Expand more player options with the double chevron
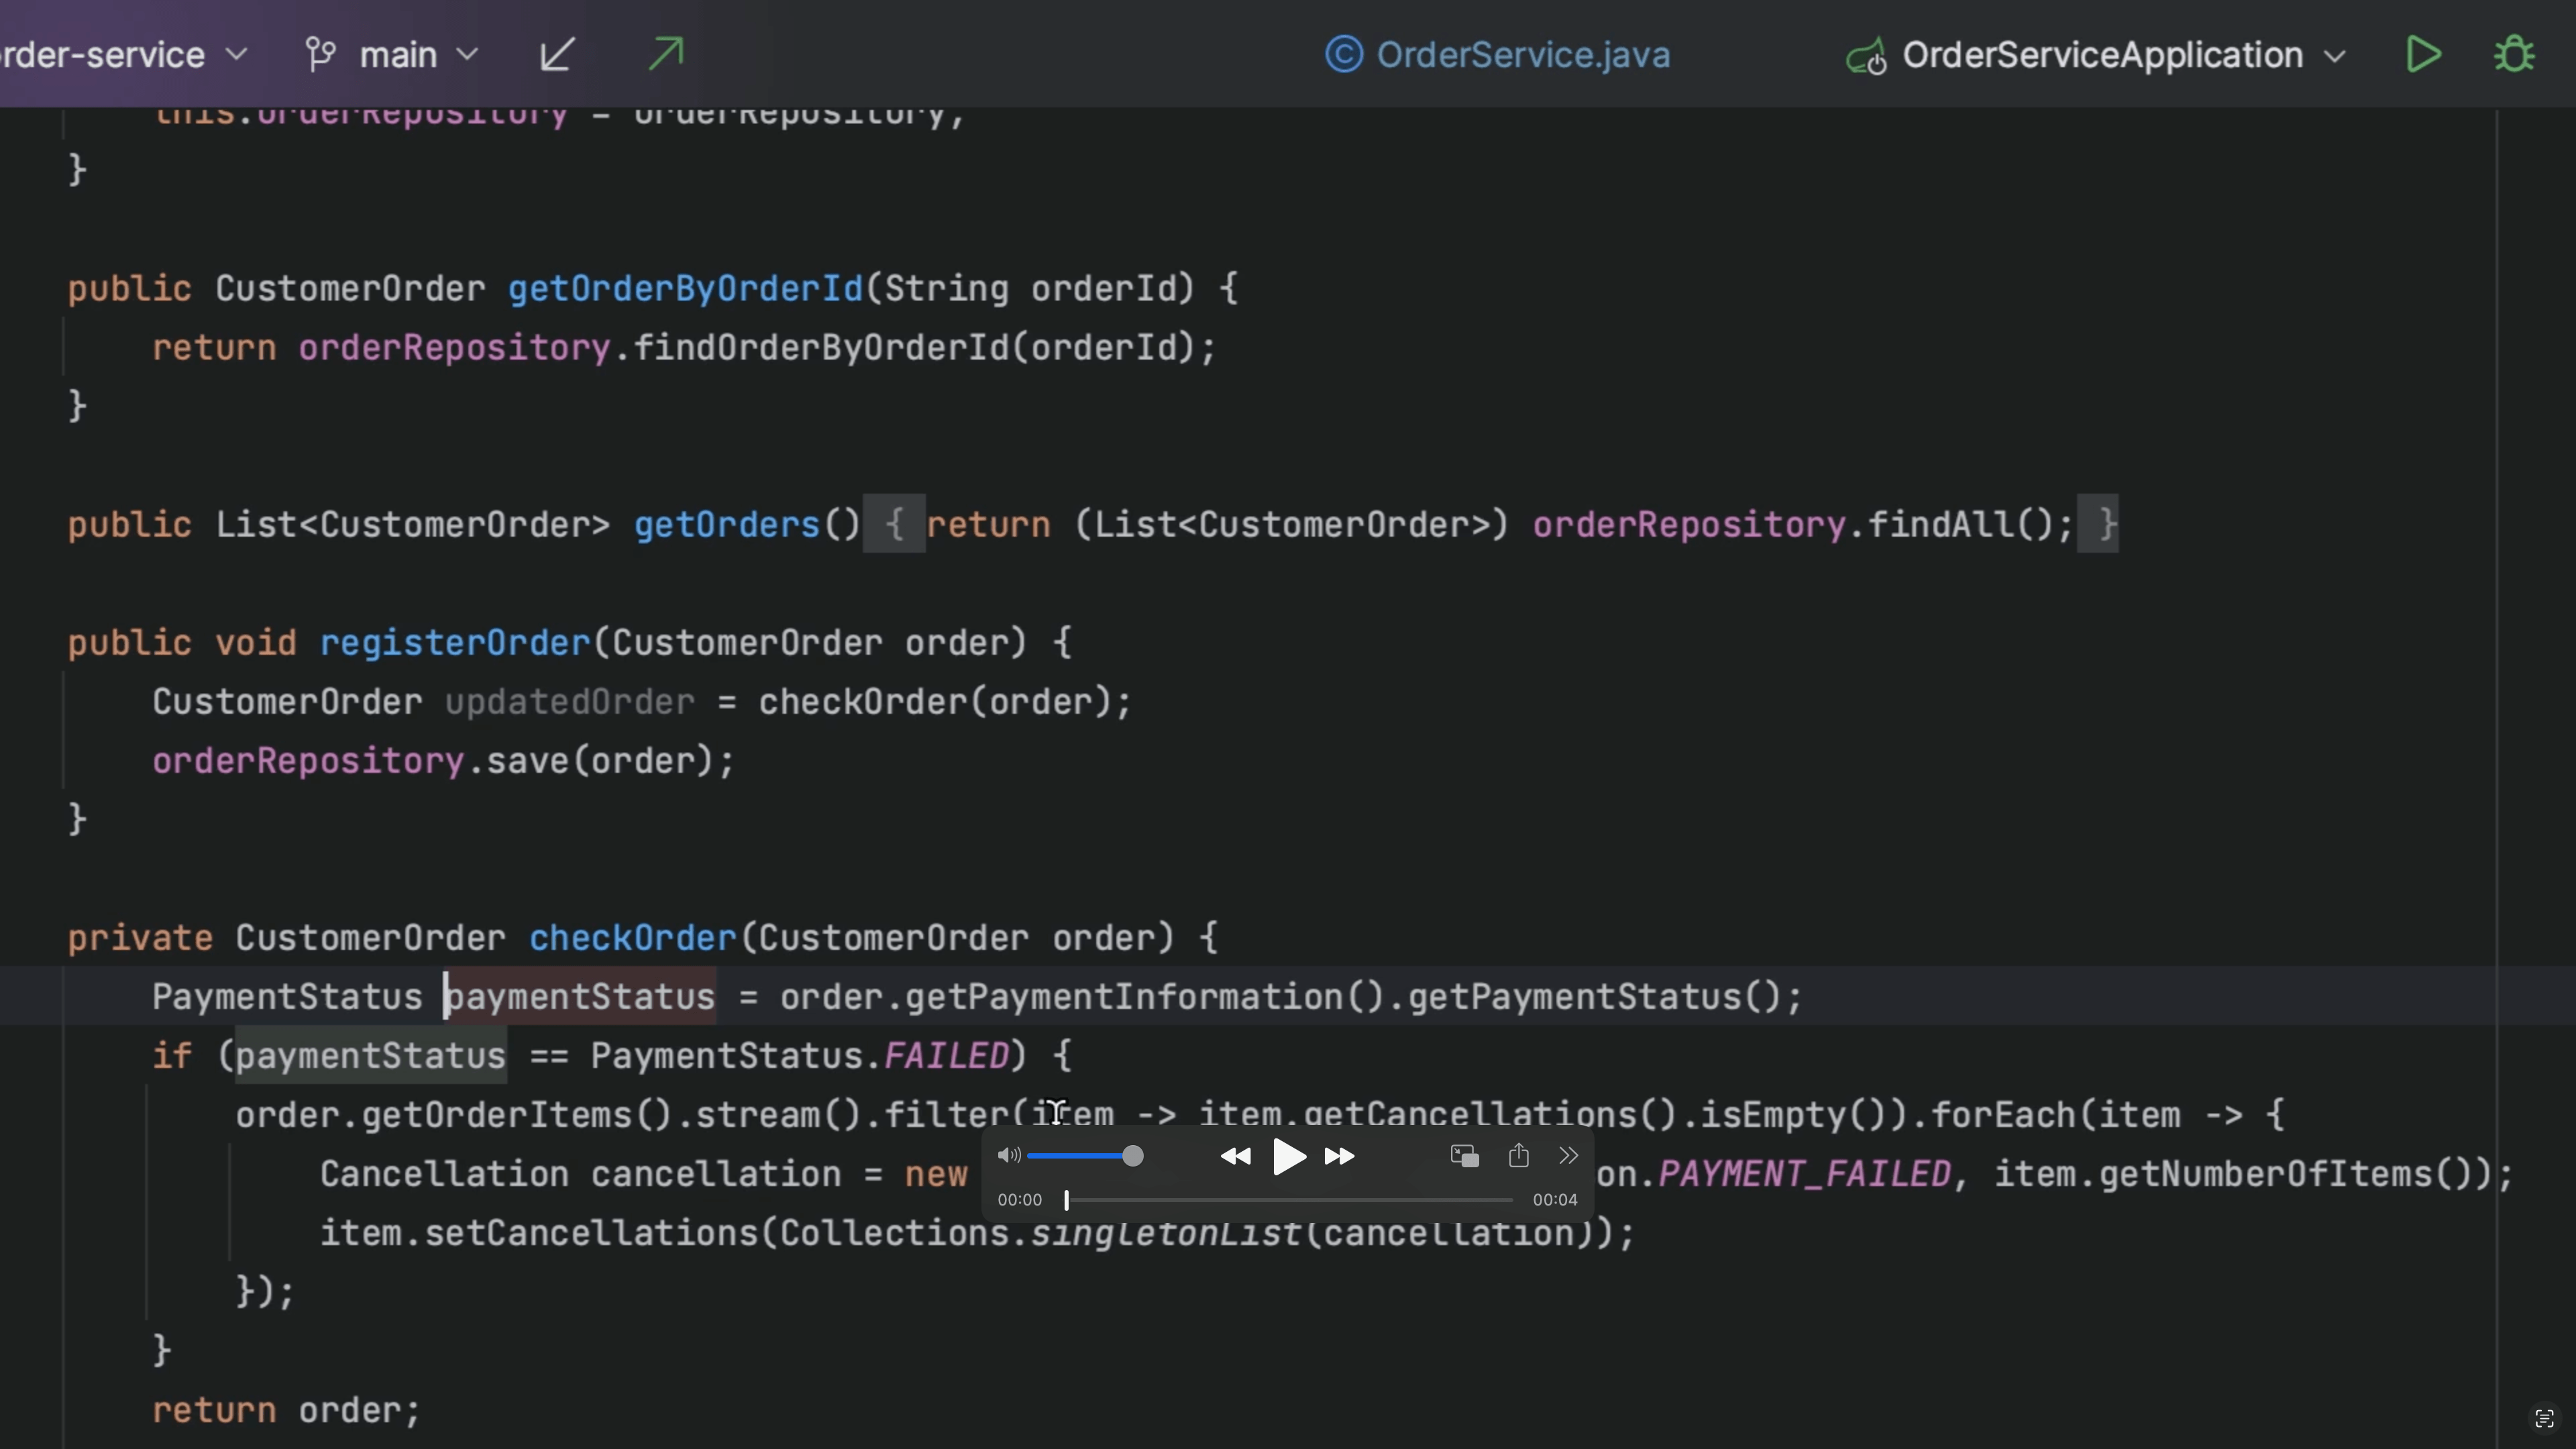2576x1449 pixels. (x=1568, y=1156)
